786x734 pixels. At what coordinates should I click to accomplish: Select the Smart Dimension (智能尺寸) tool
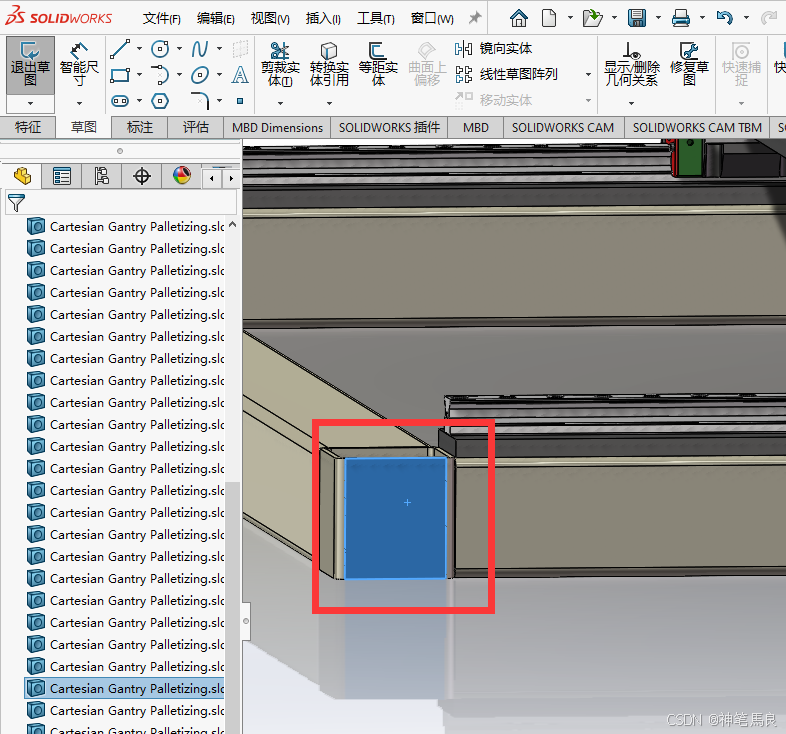coord(79,65)
